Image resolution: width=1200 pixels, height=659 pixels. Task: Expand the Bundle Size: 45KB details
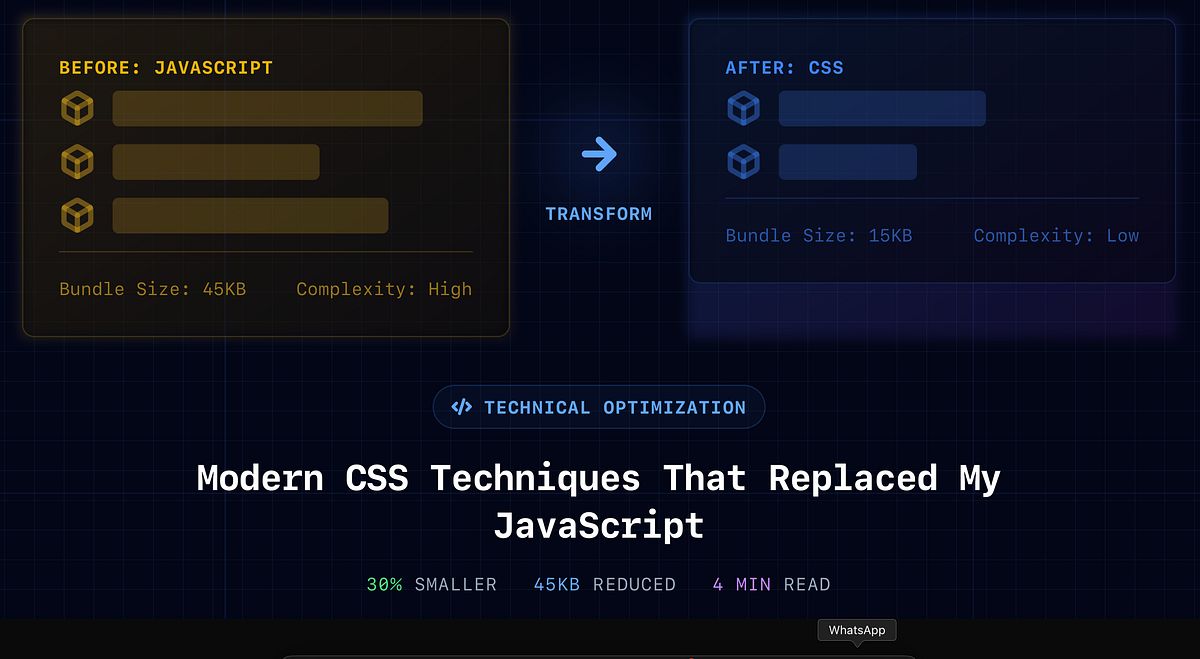tap(152, 289)
